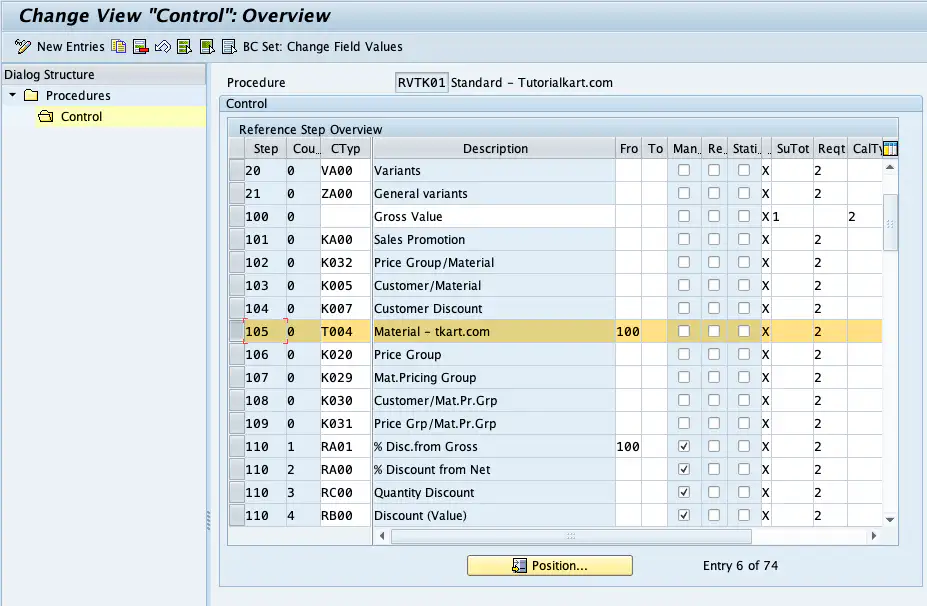Click the Dialog Structure panel header
The height and width of the screenshot is (606, 927).
pos(103,74)
